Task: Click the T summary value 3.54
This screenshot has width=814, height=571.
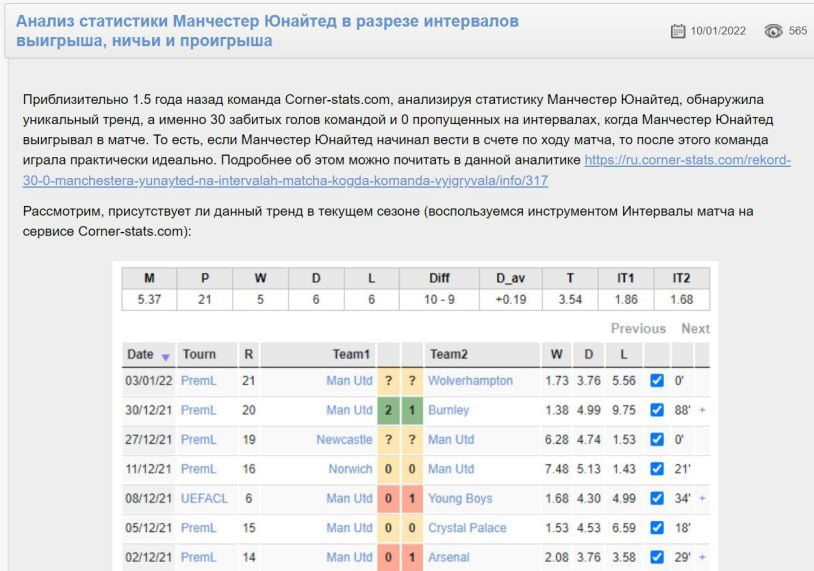Action: 570,300
